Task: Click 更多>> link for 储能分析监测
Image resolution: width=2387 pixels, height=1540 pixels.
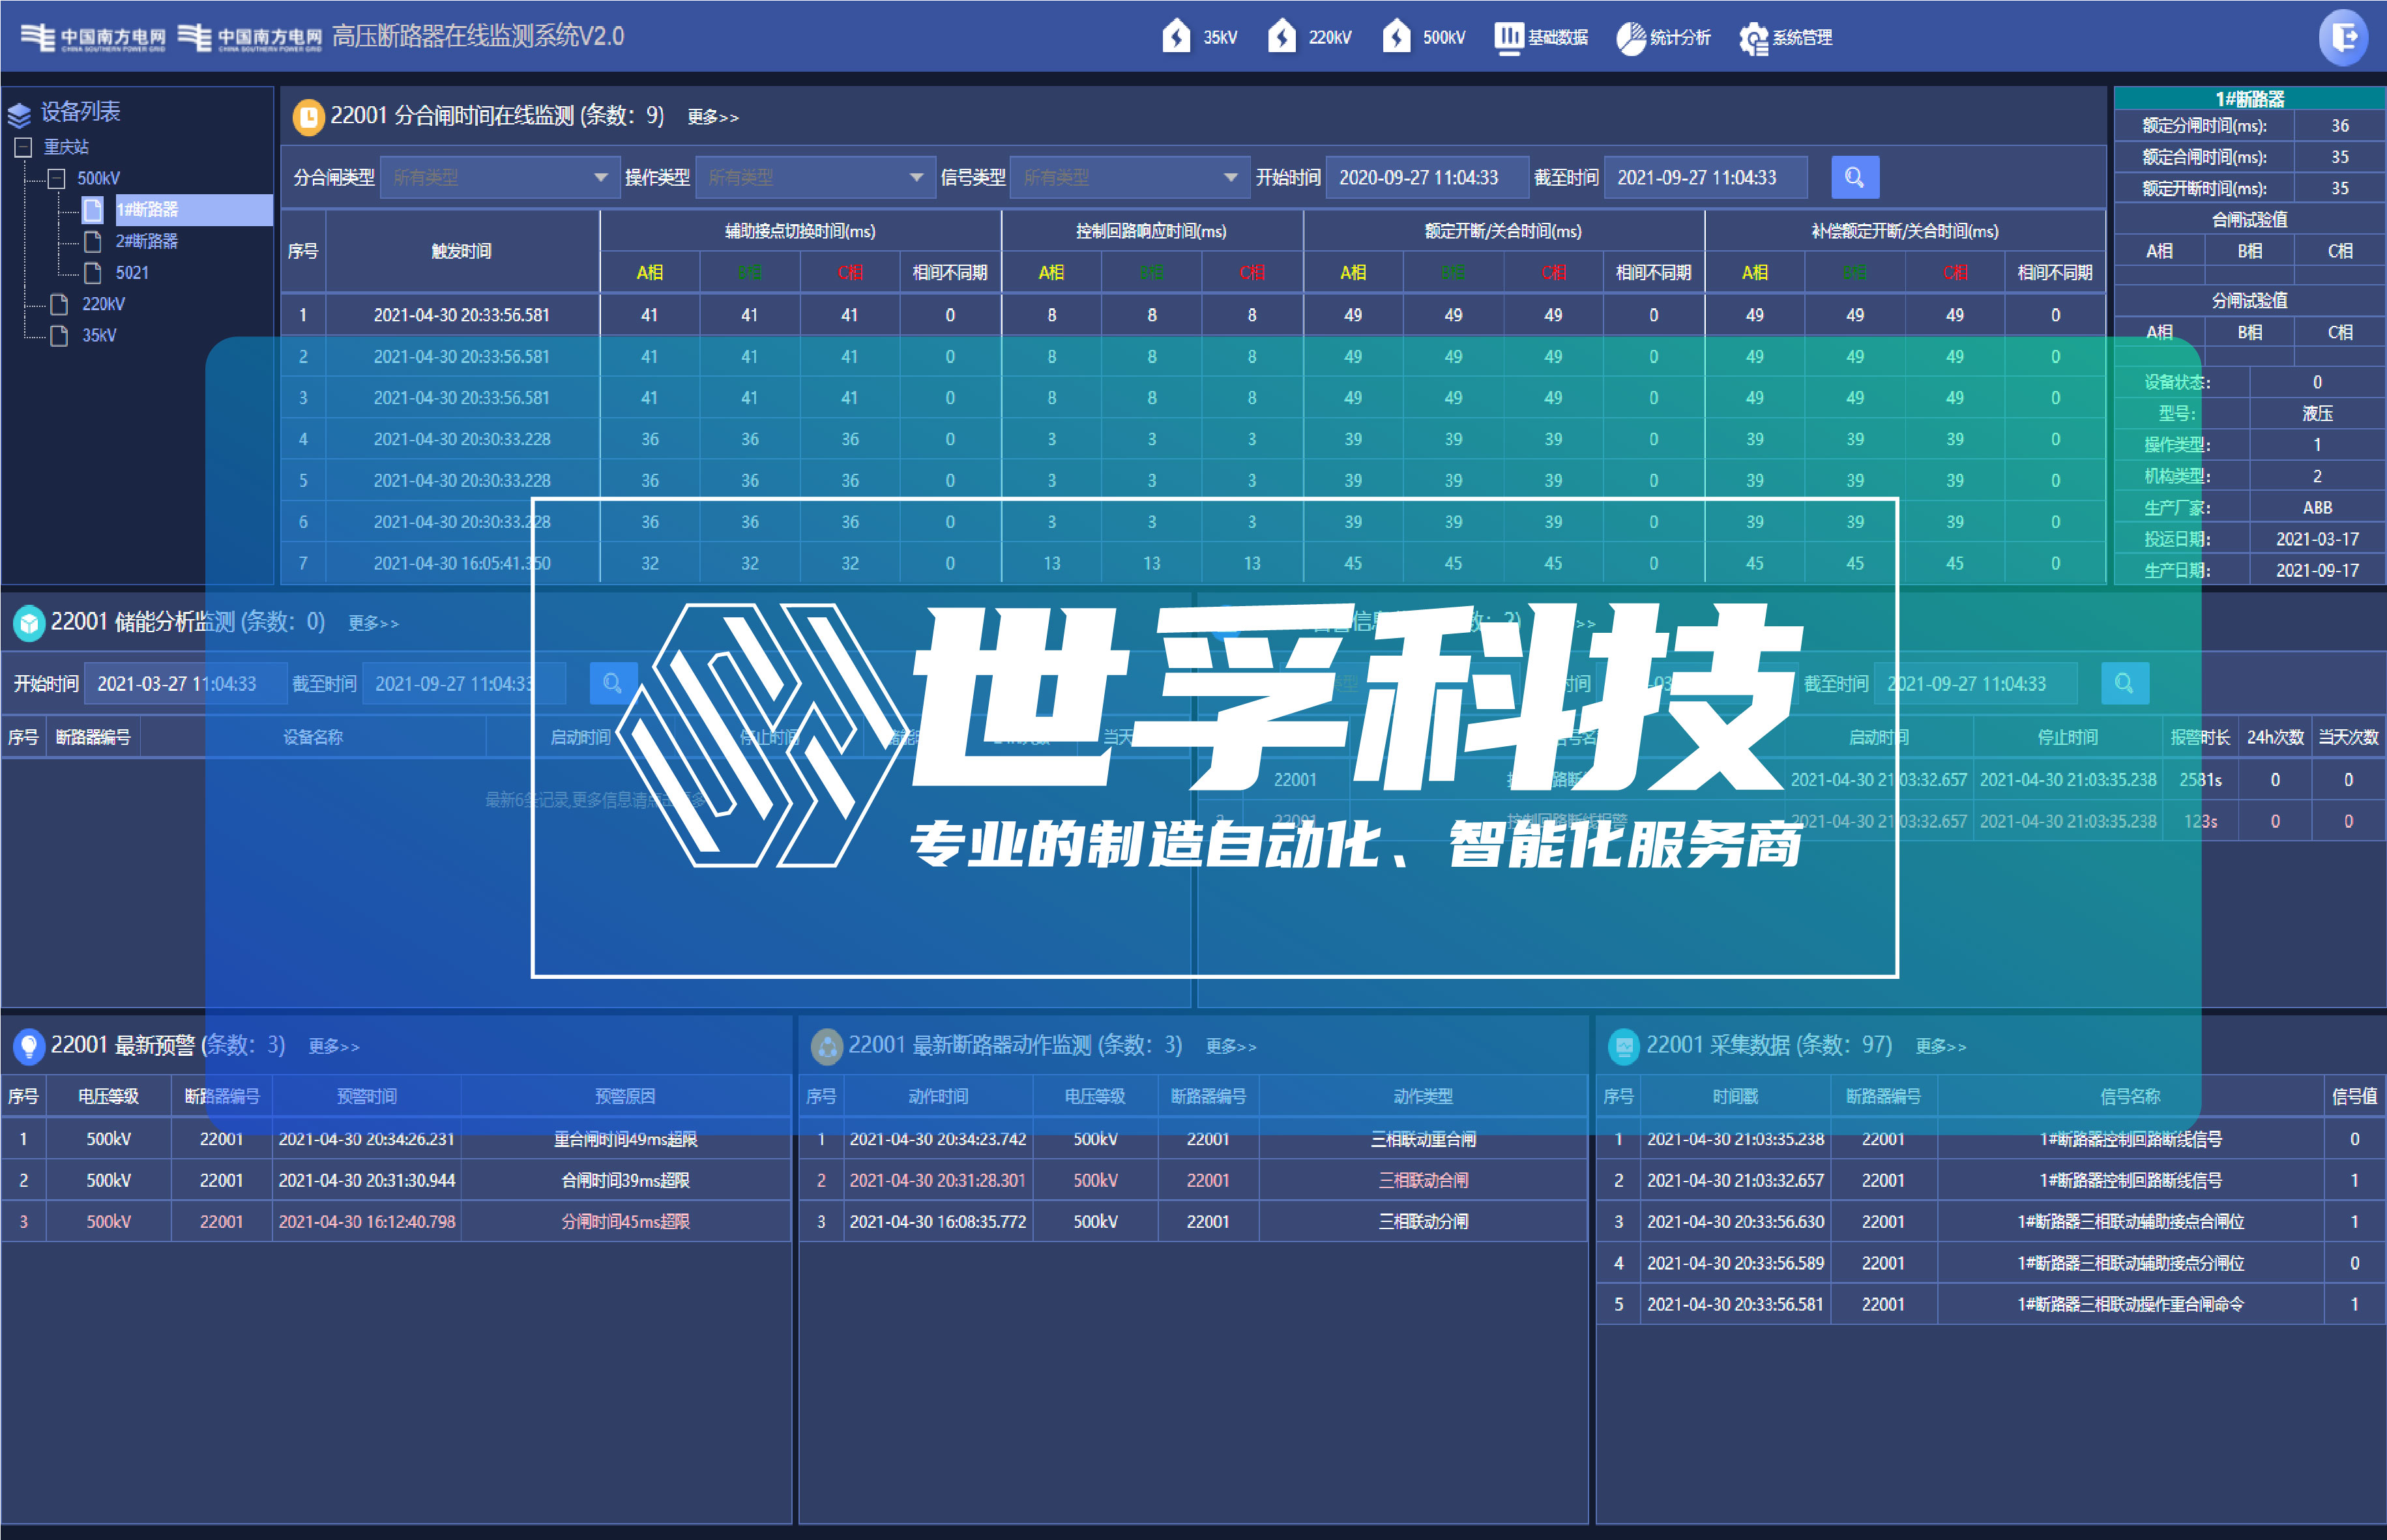Action: [373, 623]
